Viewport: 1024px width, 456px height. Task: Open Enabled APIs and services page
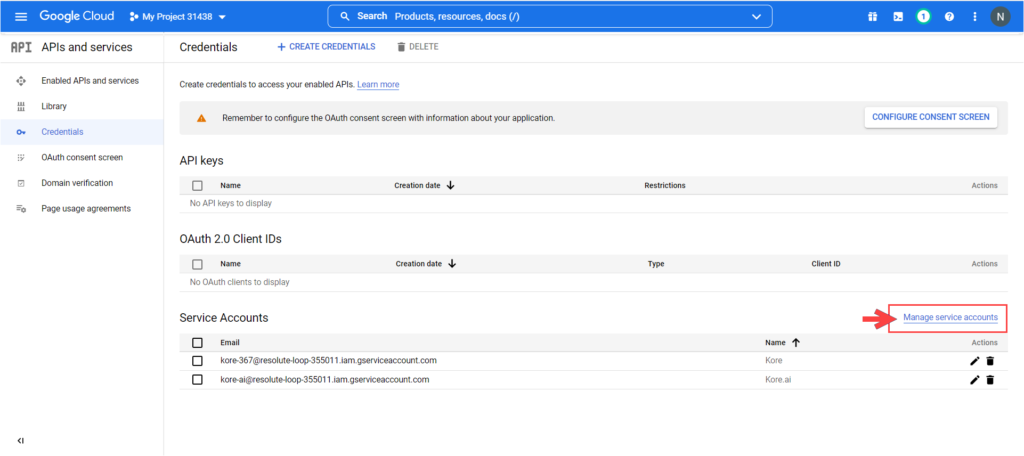pos(90,81)
